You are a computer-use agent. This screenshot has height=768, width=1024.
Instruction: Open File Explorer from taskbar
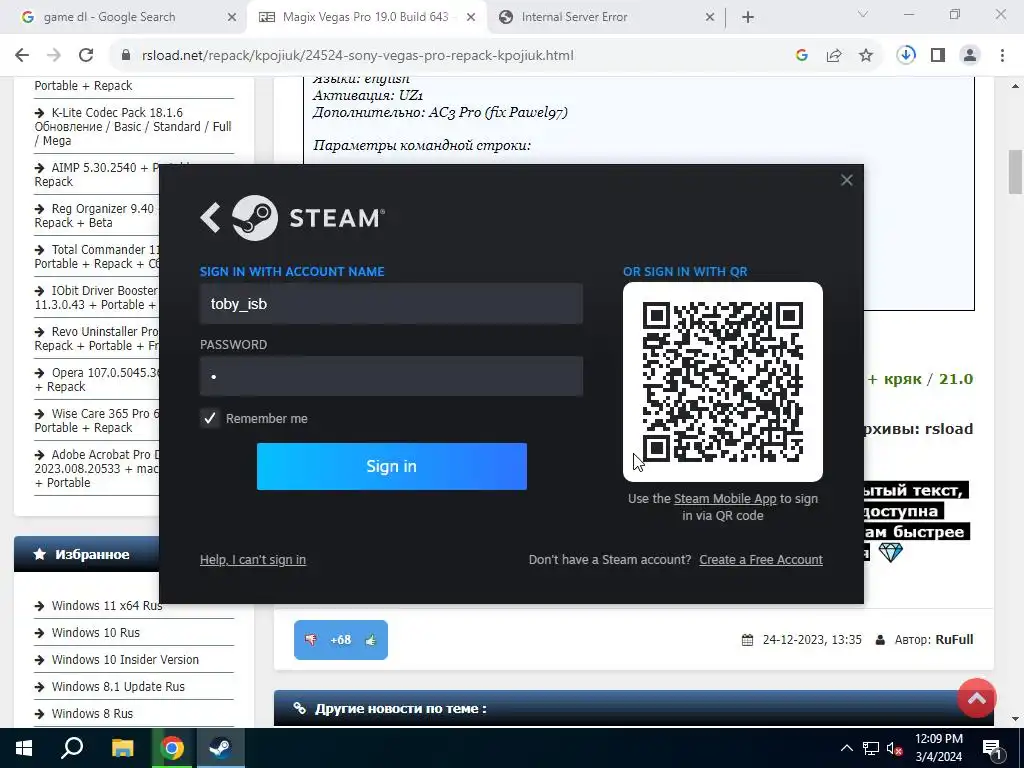tap(122, 748)
